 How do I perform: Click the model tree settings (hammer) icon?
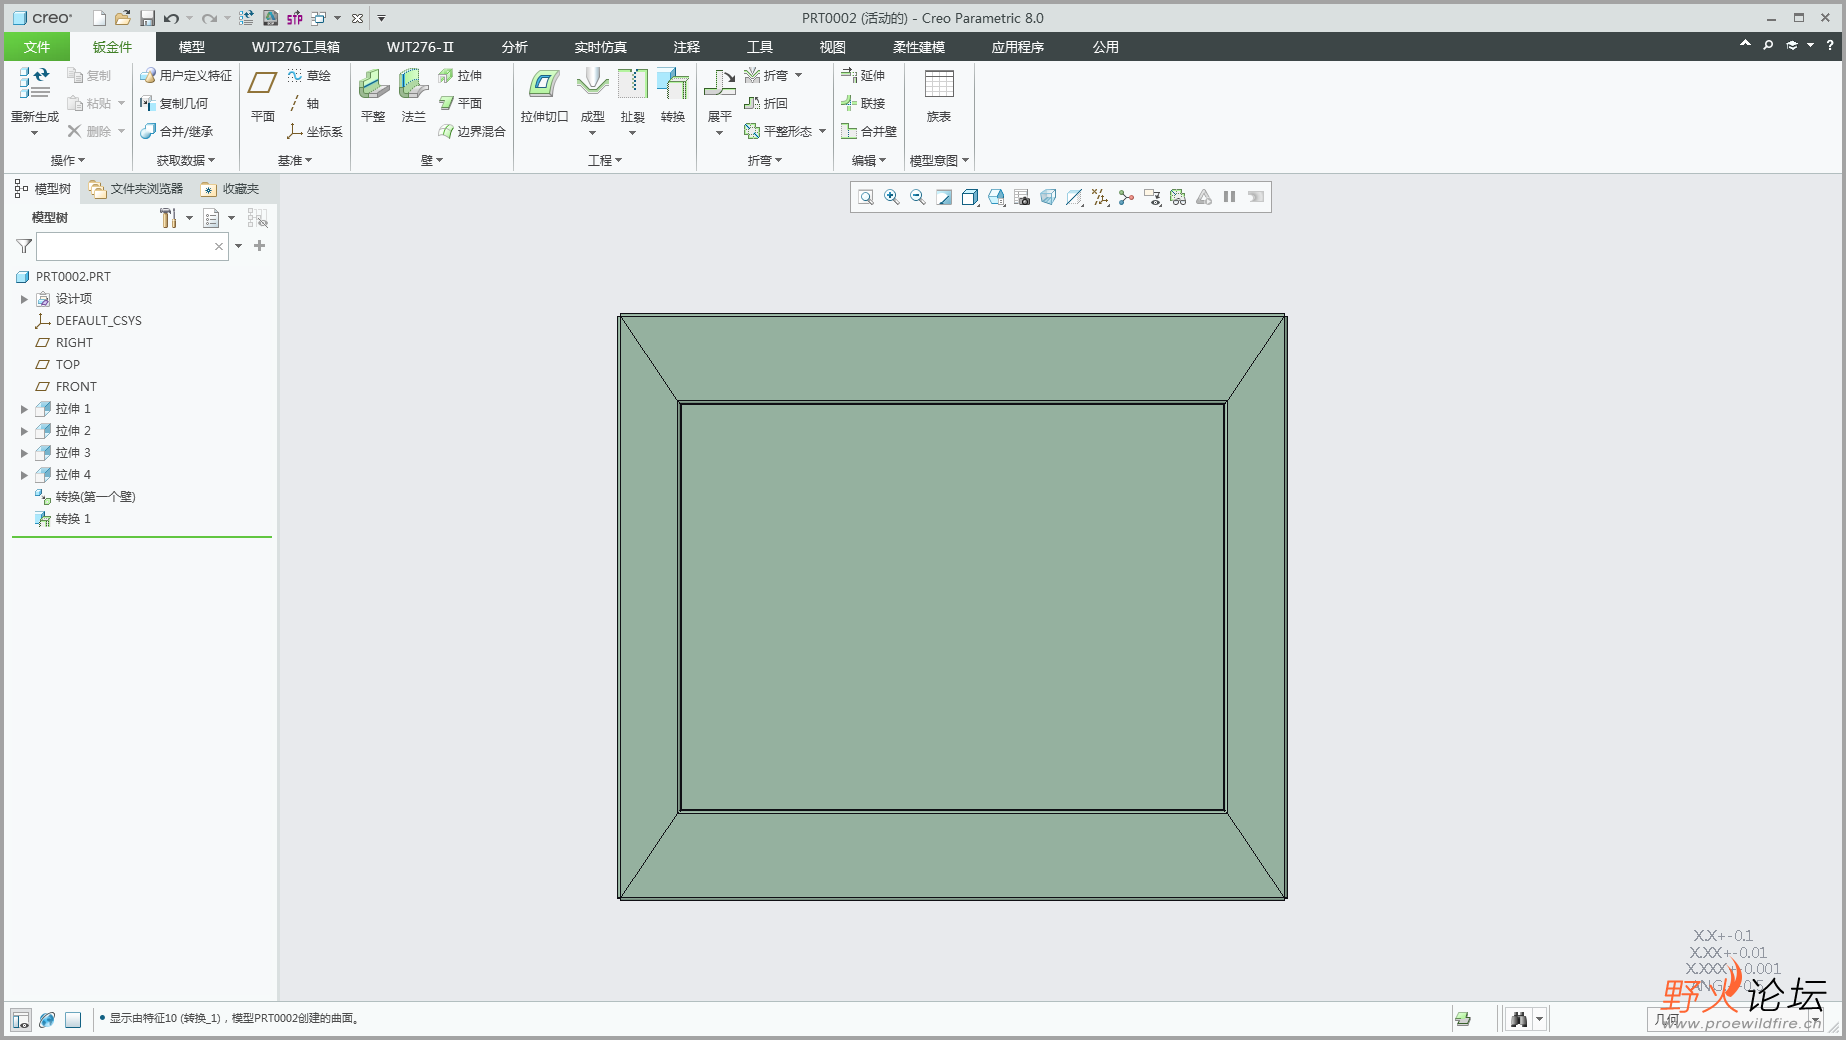(x=168, y=217)
